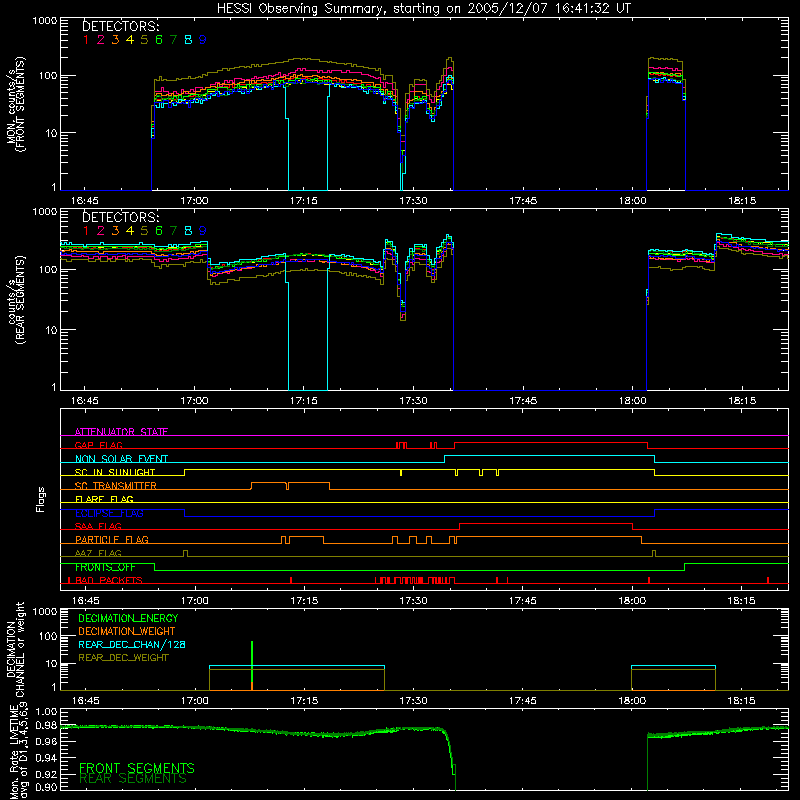800x800 pixels.
Task: Click the ECLIPSE_FLAG label
Action: click(x=109, y=513)
